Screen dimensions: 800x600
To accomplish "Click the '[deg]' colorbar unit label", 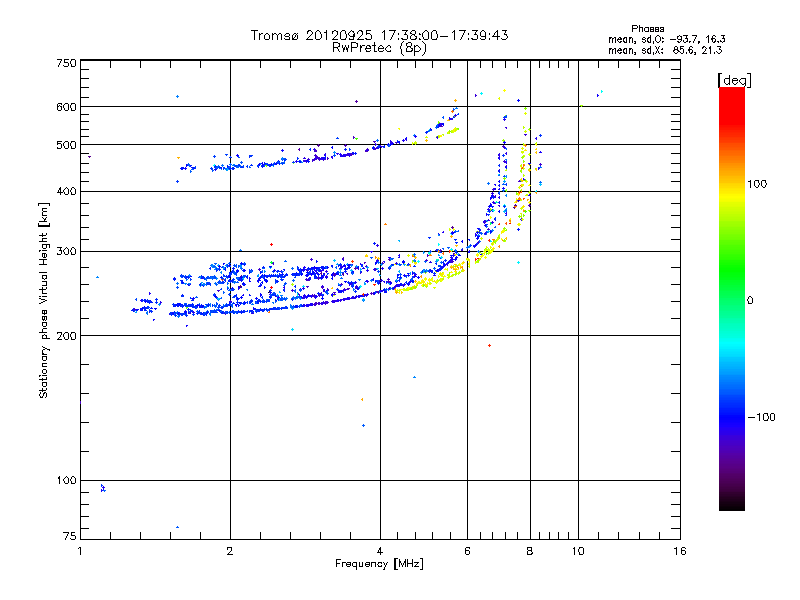I will (x=734, y=80).
